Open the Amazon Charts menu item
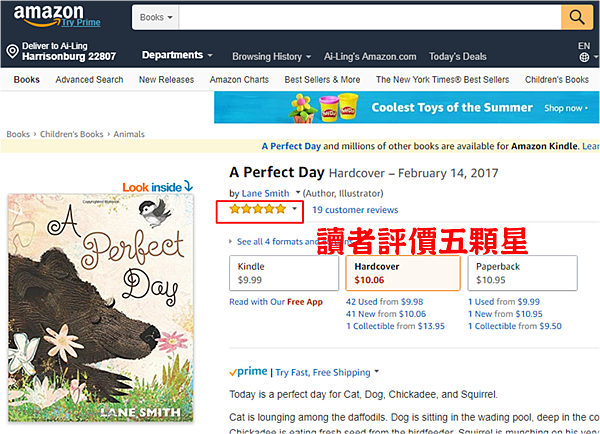 (239, 80)
